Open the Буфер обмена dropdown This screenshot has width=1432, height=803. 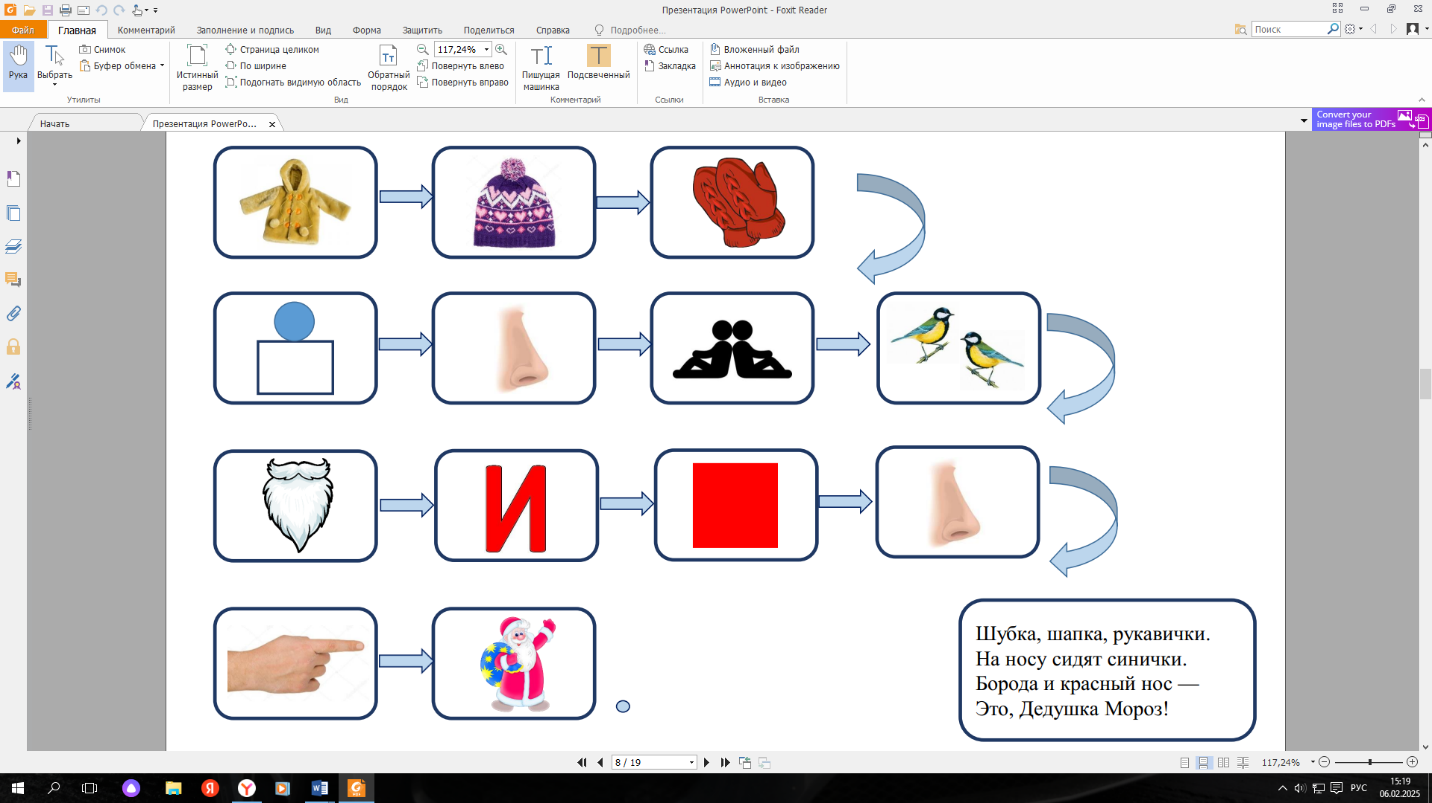pyautogui.click(x=121, y=65)
